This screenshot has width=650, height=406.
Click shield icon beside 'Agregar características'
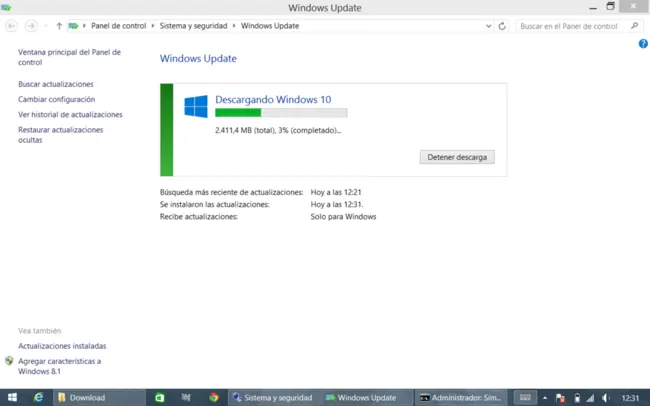coord(9,361)
